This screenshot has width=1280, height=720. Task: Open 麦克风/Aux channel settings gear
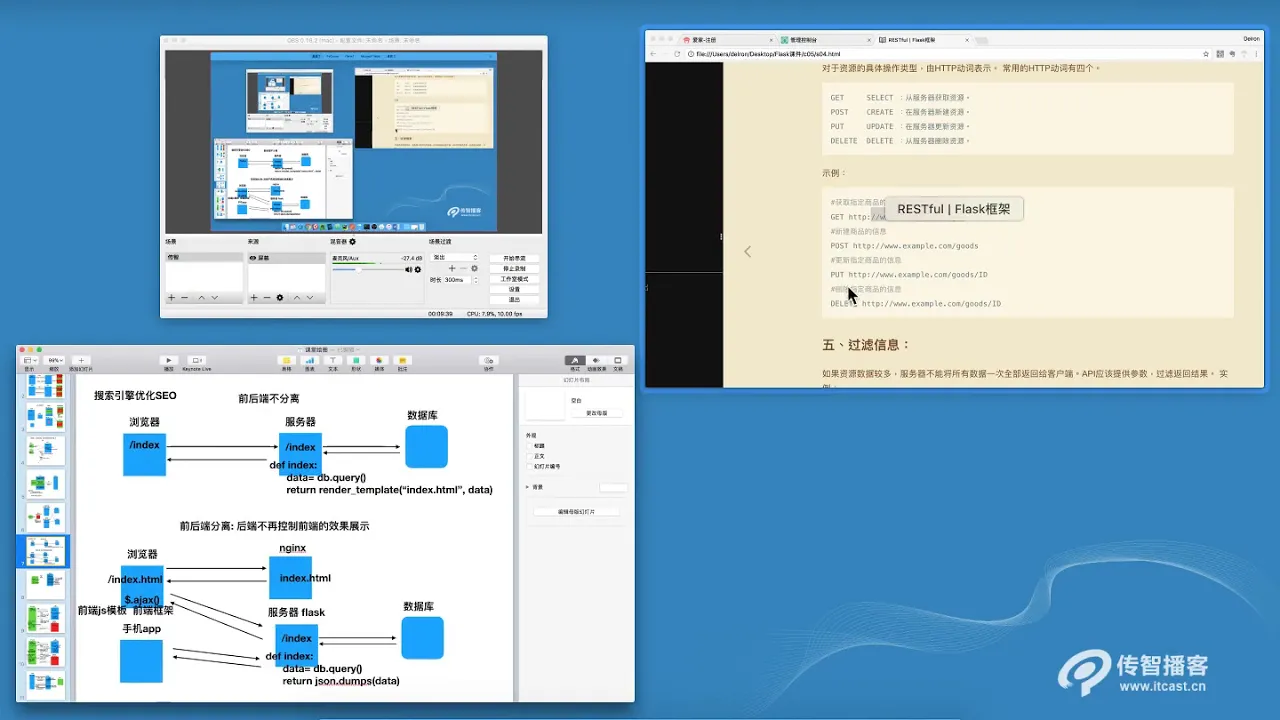click(418, 269)
